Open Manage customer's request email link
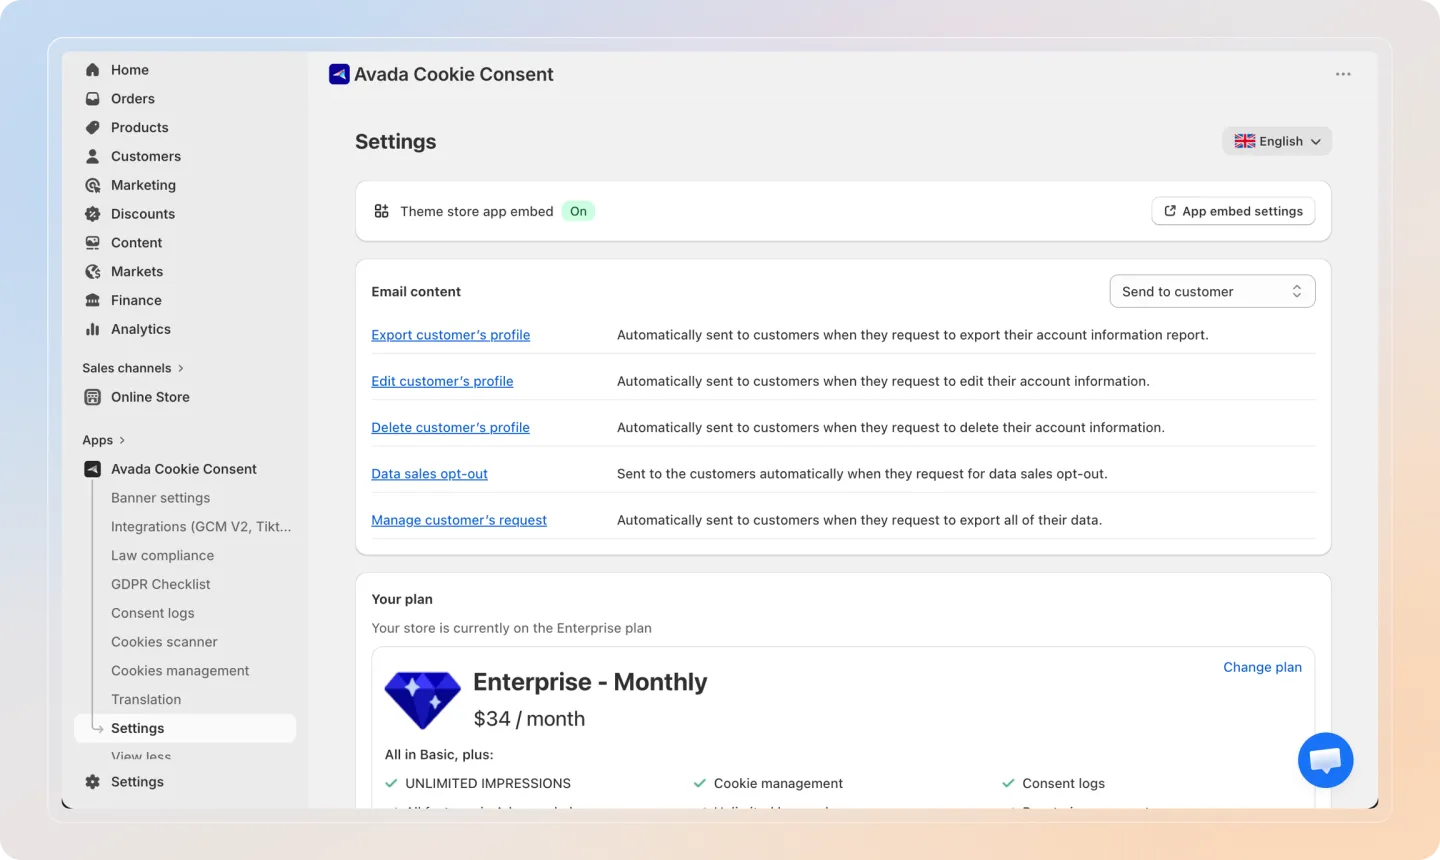This screenshot has width=1440, height=860. (459, 520)
